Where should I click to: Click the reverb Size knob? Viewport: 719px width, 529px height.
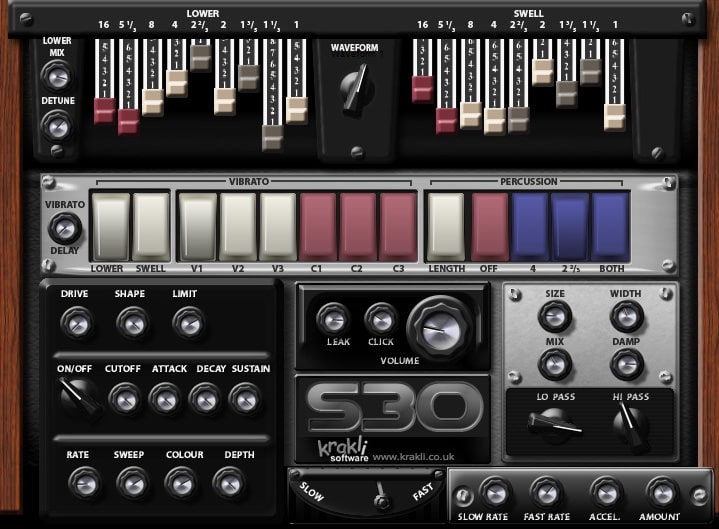[x=554, y=317]
